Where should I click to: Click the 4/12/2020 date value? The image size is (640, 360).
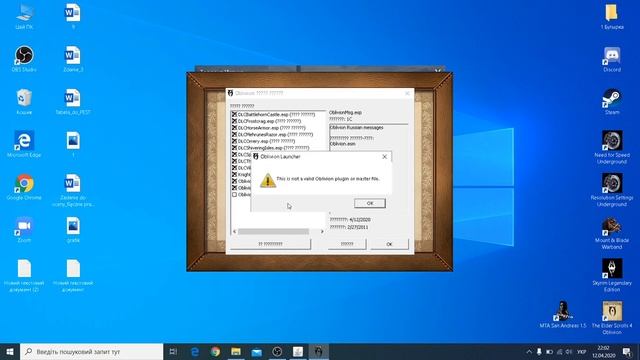[360, 220]
